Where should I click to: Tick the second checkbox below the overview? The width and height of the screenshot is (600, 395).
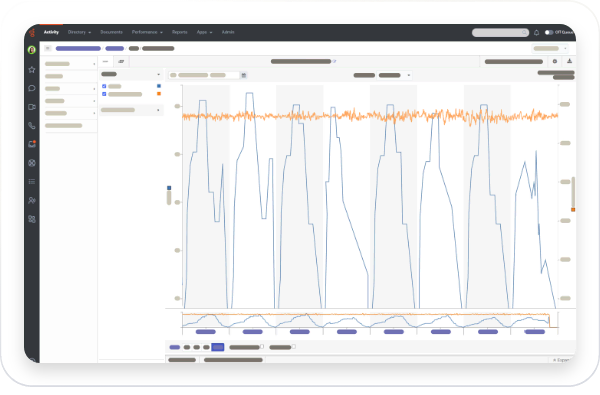pyautogui.click(x=293, y=346)
